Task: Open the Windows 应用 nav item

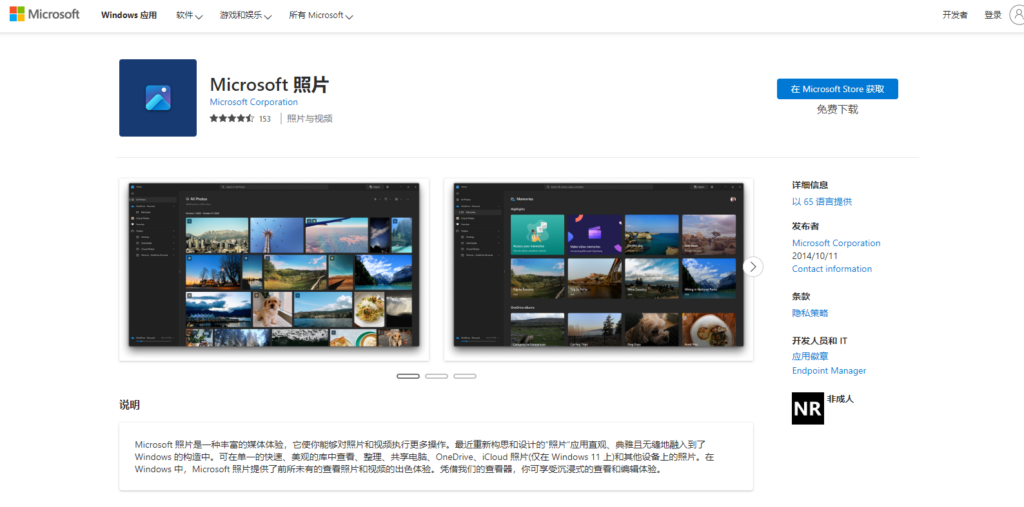Action: [x=129, y=15]
